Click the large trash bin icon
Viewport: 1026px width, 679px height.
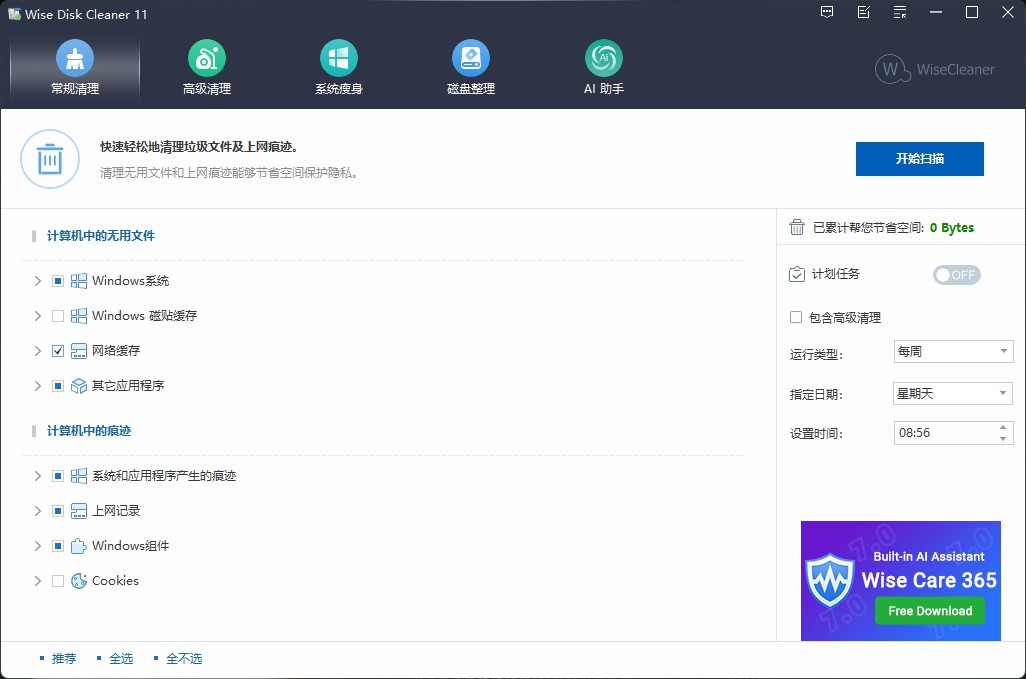pyautogui.click(x=50, y=159)
